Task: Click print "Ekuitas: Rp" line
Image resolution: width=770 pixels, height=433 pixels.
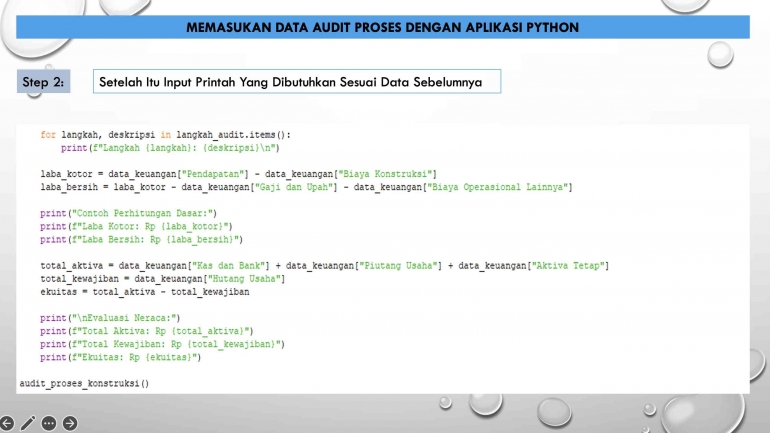Action: pyautogui.click(x=121, y=357)
